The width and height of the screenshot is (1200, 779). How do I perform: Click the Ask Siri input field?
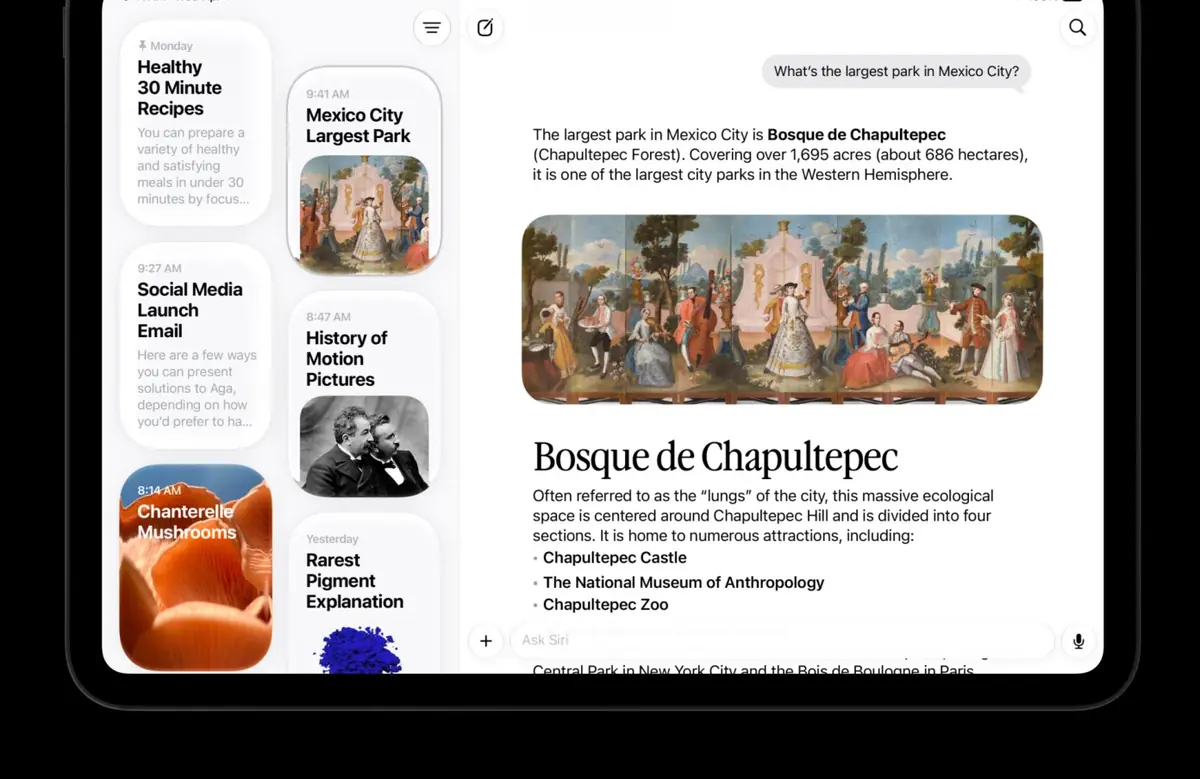pyautogui.click(x=782, y=640)
